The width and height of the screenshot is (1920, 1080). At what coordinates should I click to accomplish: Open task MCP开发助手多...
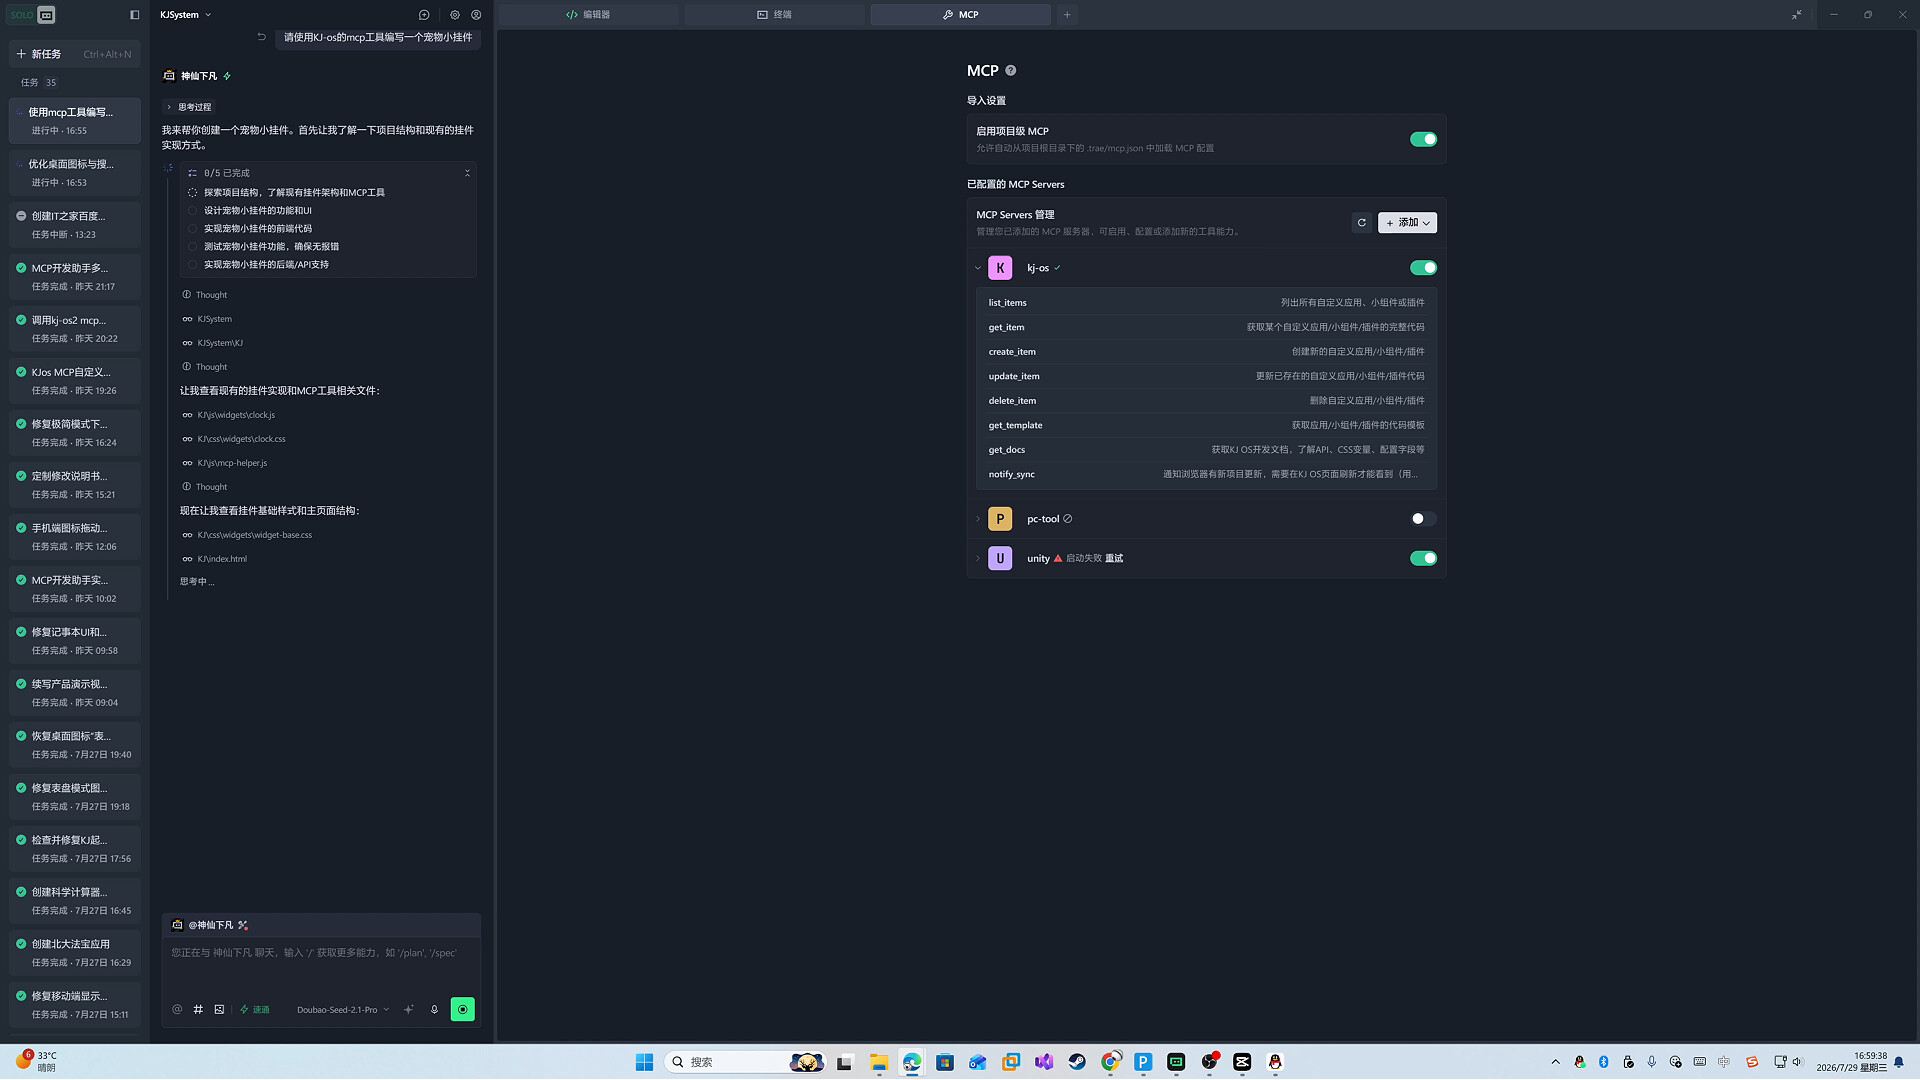[x=75, y=277]
